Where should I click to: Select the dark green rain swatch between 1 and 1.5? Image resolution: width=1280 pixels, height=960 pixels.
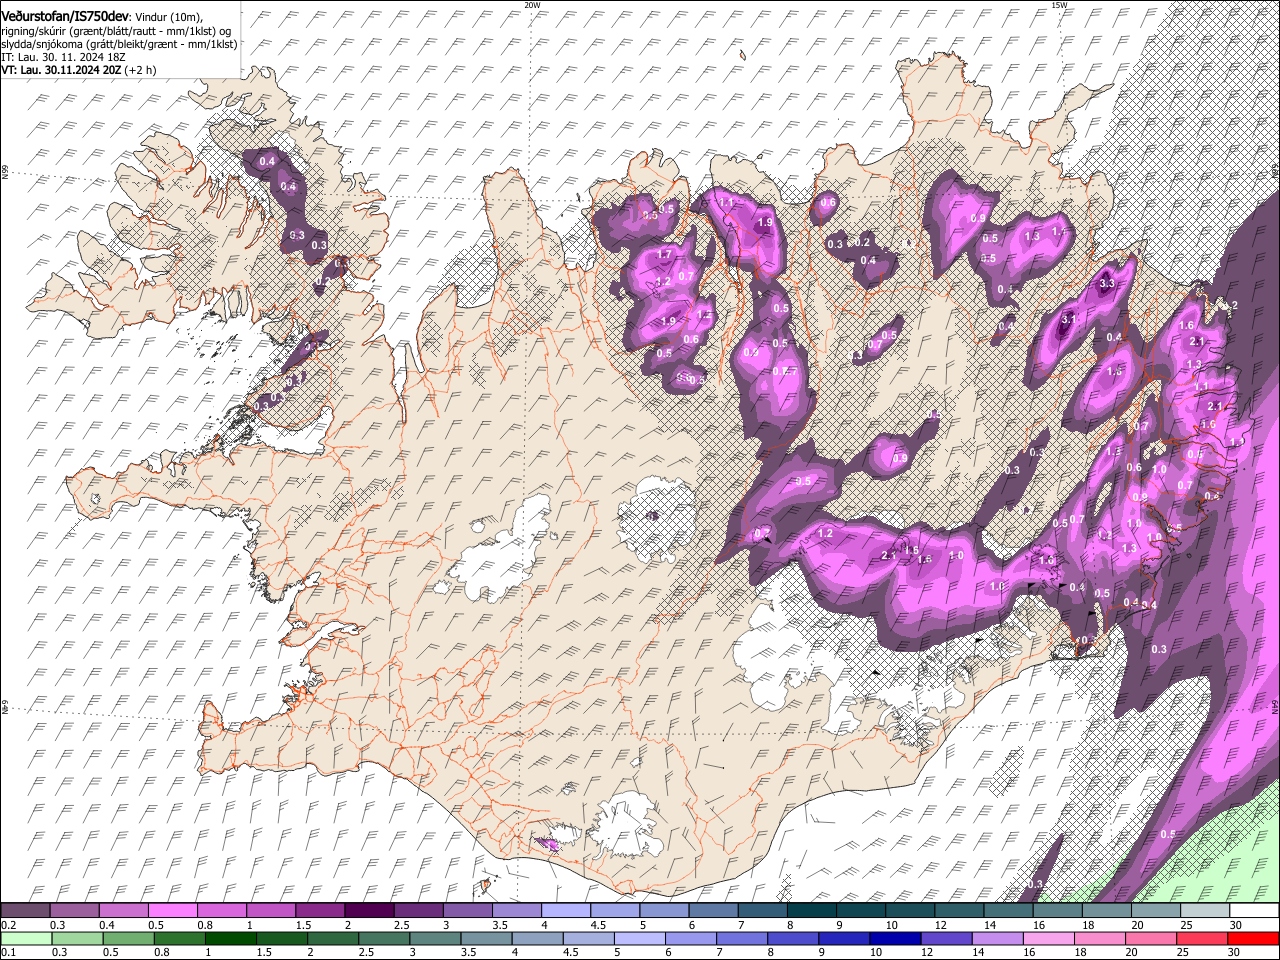click(230, 938)
